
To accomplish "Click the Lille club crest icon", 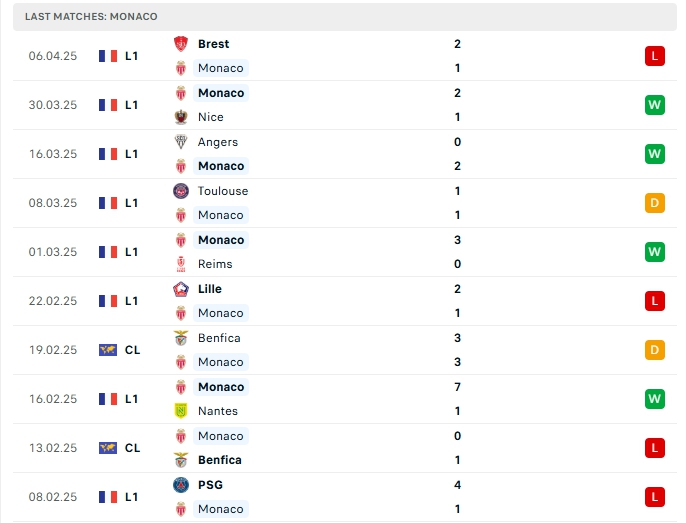I will 181,289.
